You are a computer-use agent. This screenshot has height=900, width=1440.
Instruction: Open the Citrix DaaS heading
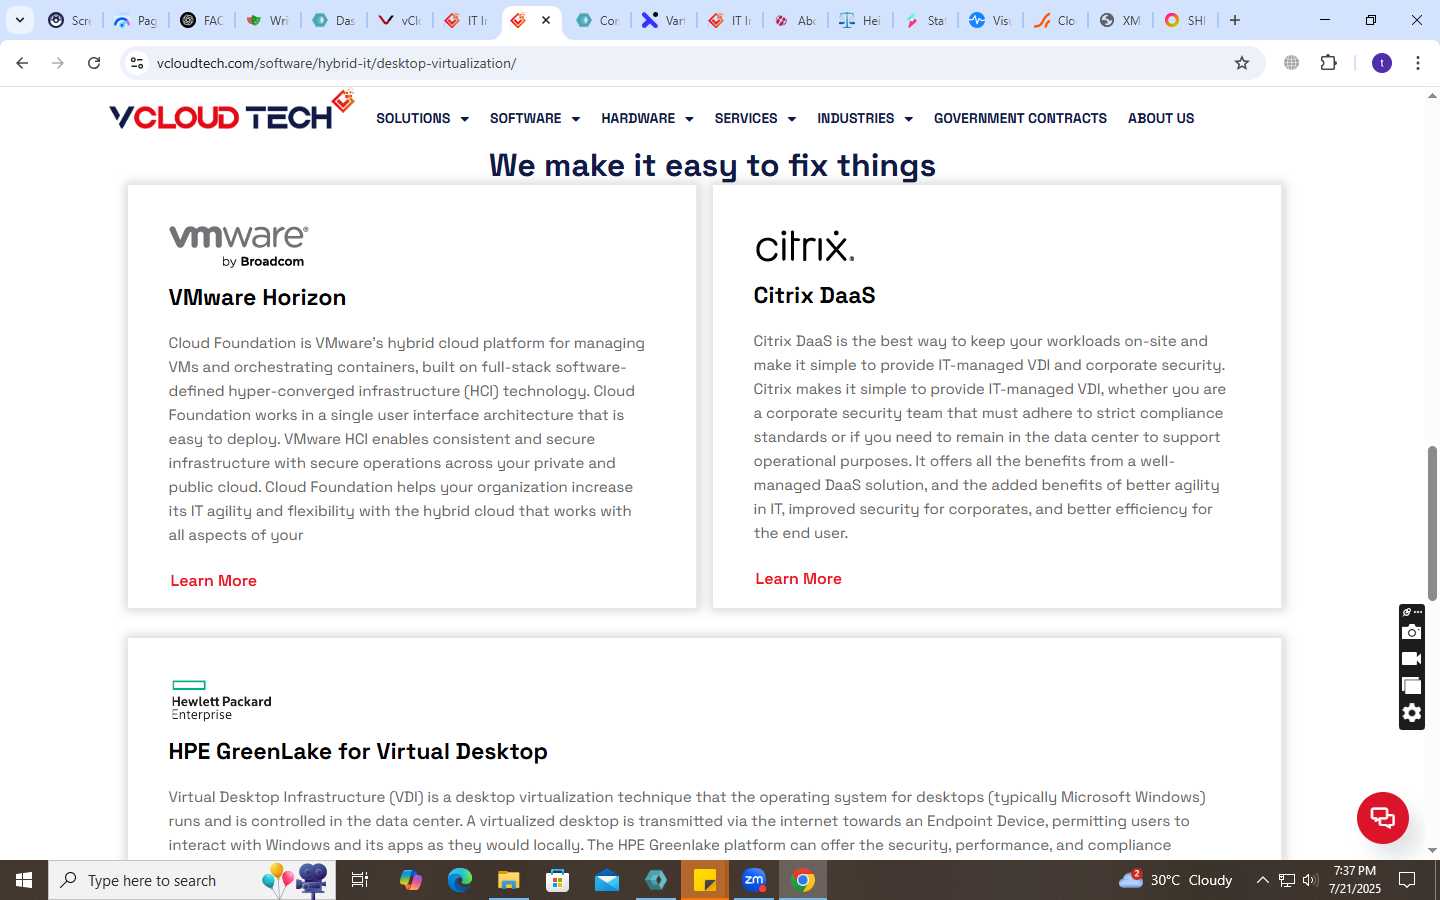pyautogui.click(x=814, y=295)
